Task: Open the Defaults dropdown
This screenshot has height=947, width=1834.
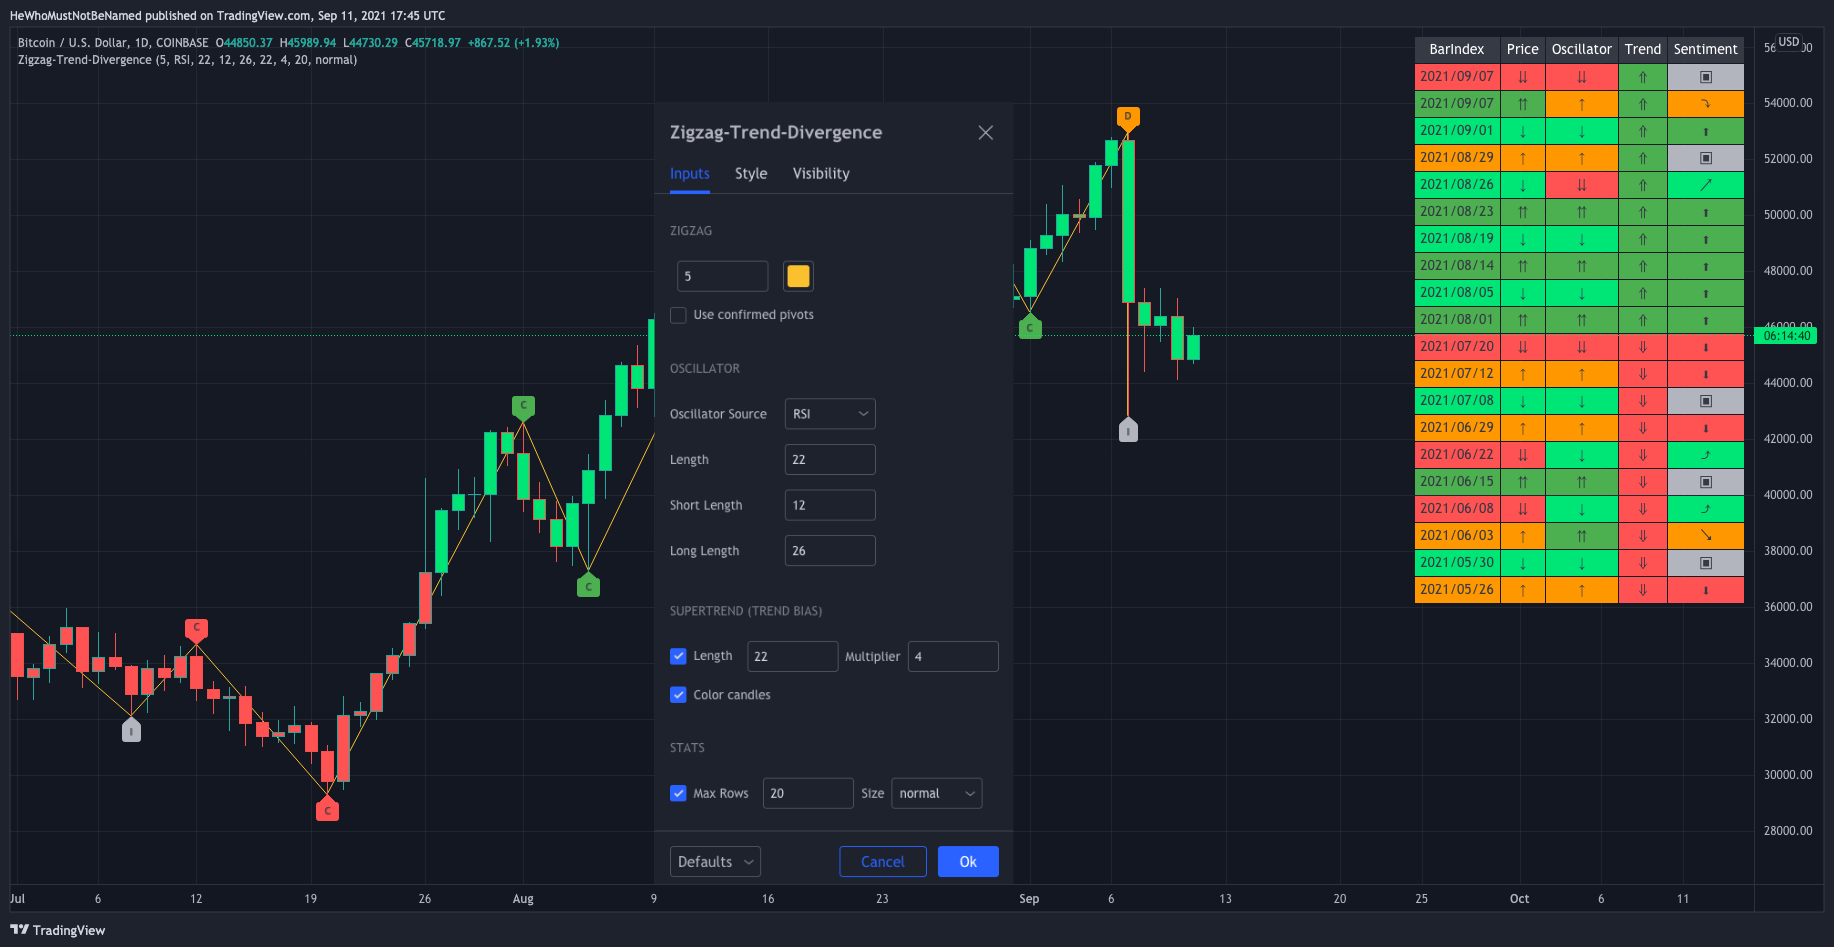Action: coord(715,862)
